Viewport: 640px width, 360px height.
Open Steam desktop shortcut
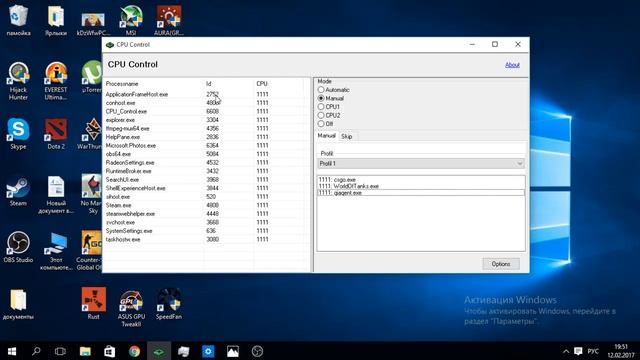[x=18, y=191]
